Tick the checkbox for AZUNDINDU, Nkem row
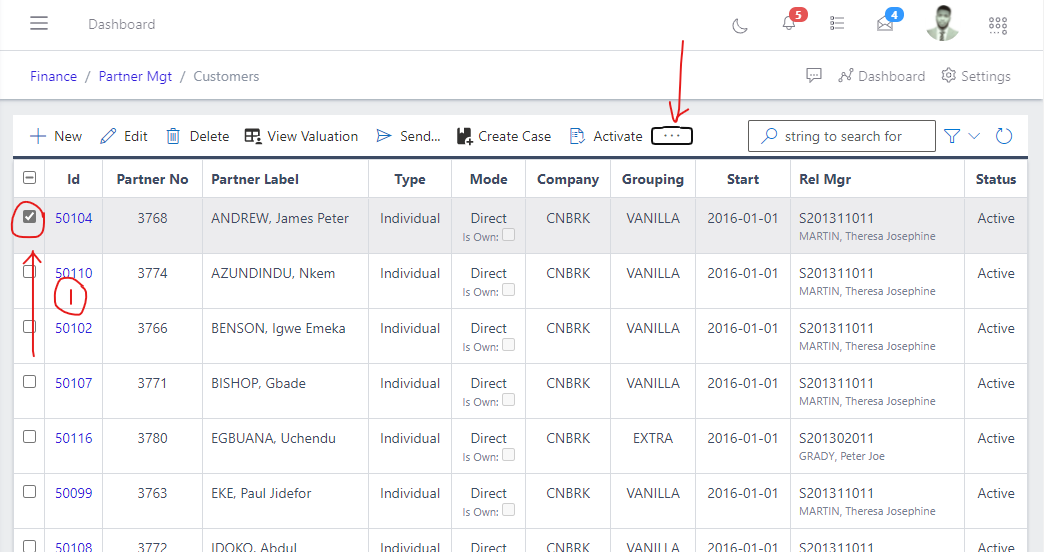The width and height of the screenshot is (1044, 552). point(29,271)
